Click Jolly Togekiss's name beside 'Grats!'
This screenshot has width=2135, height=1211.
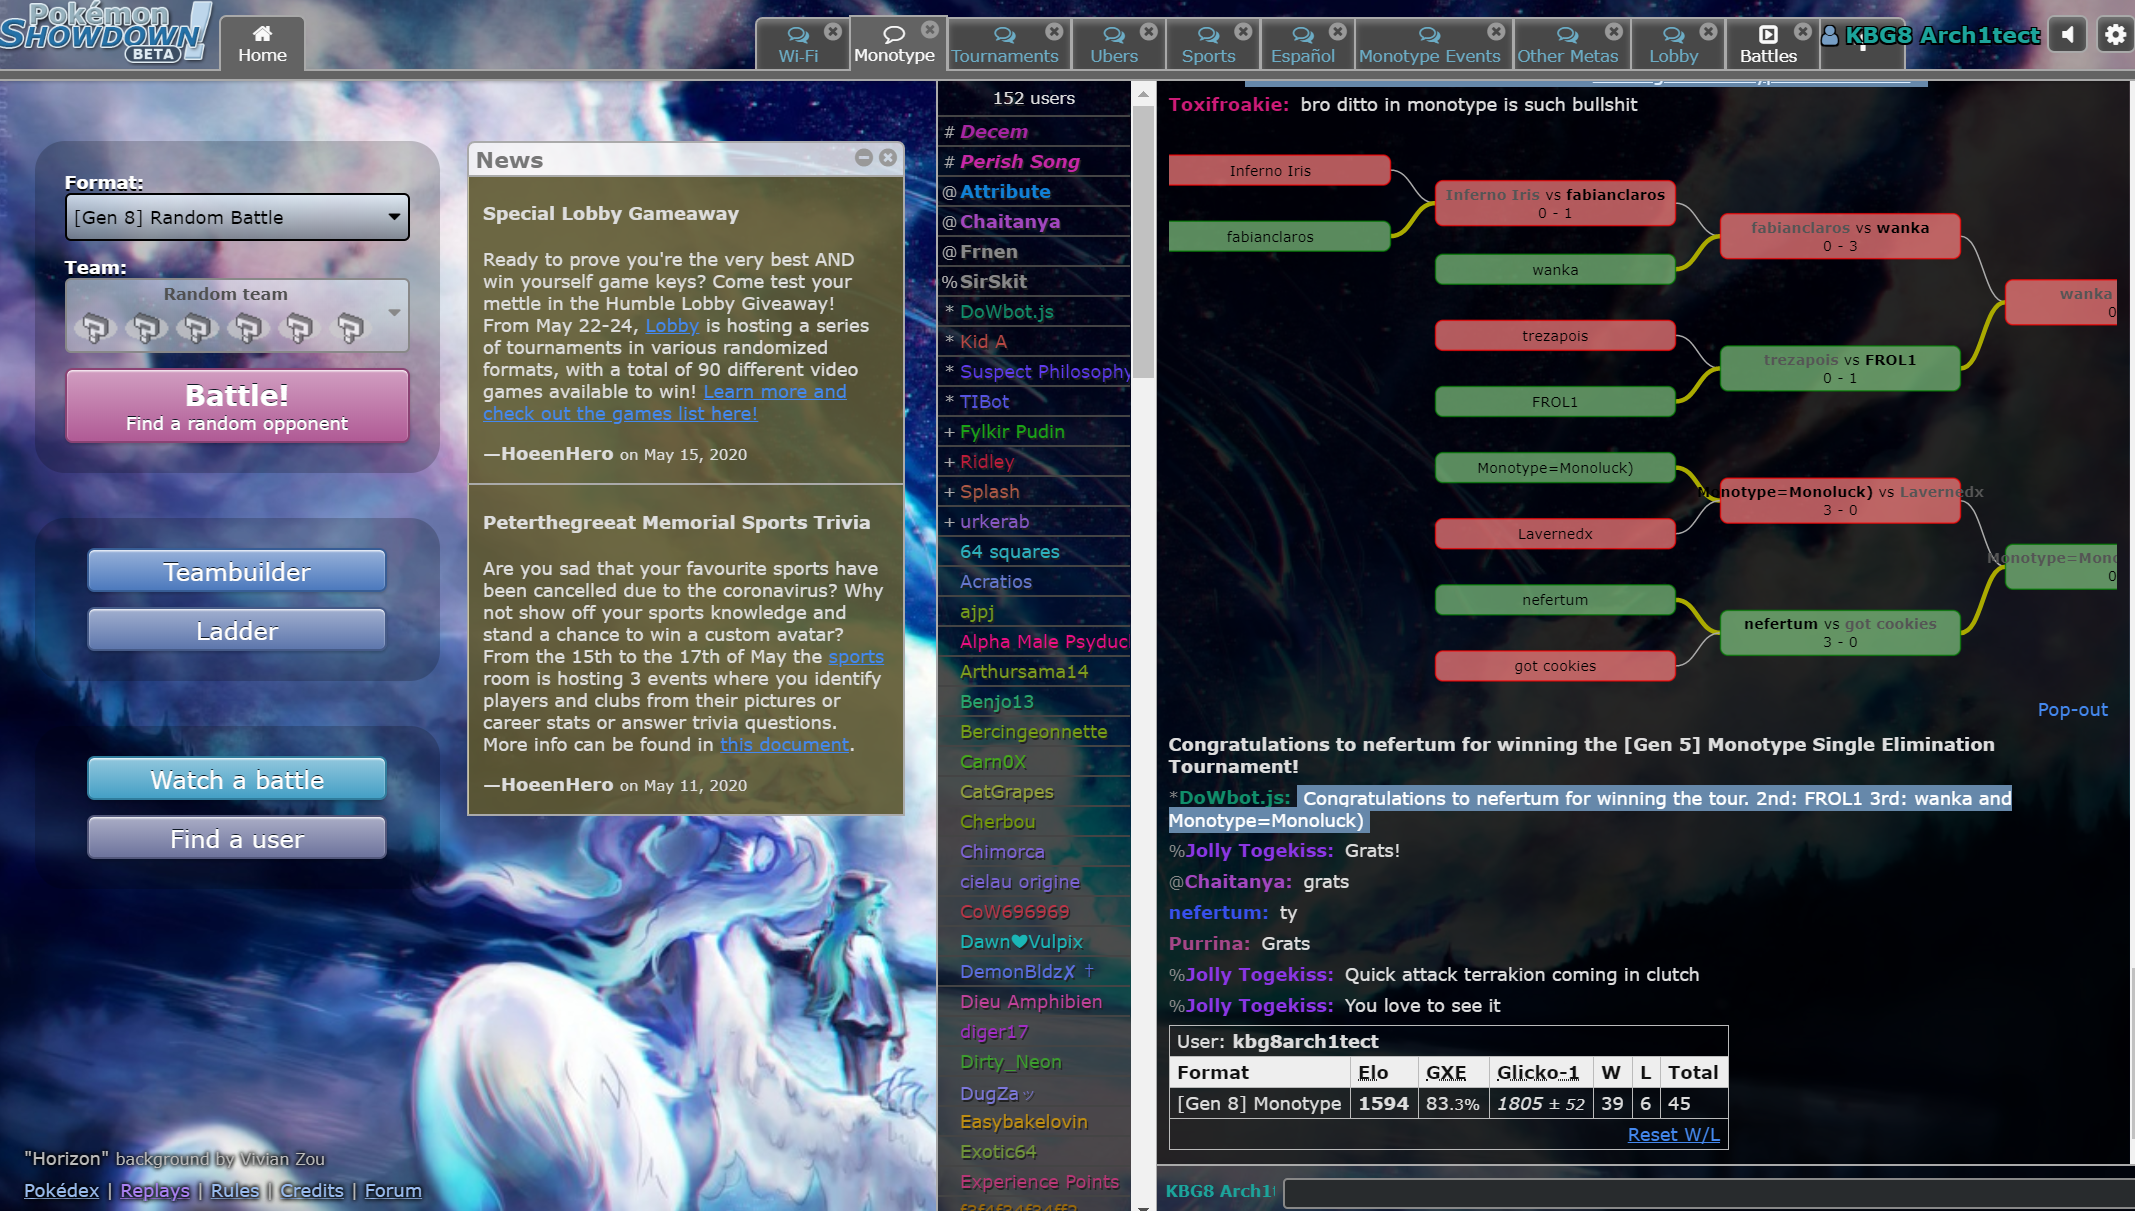1259,850
